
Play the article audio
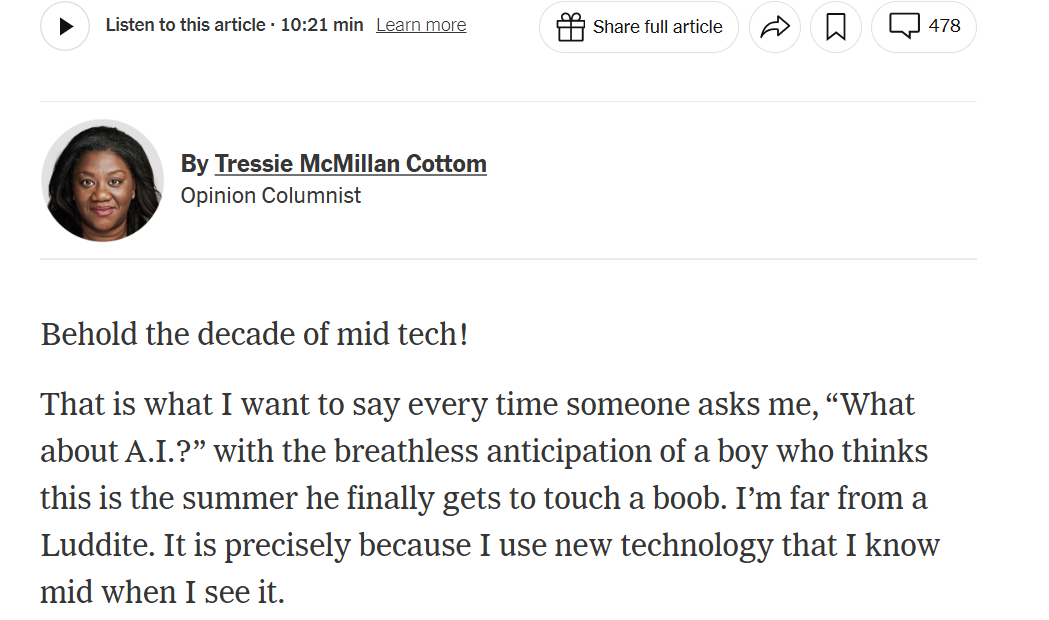[x=65, y=26]
